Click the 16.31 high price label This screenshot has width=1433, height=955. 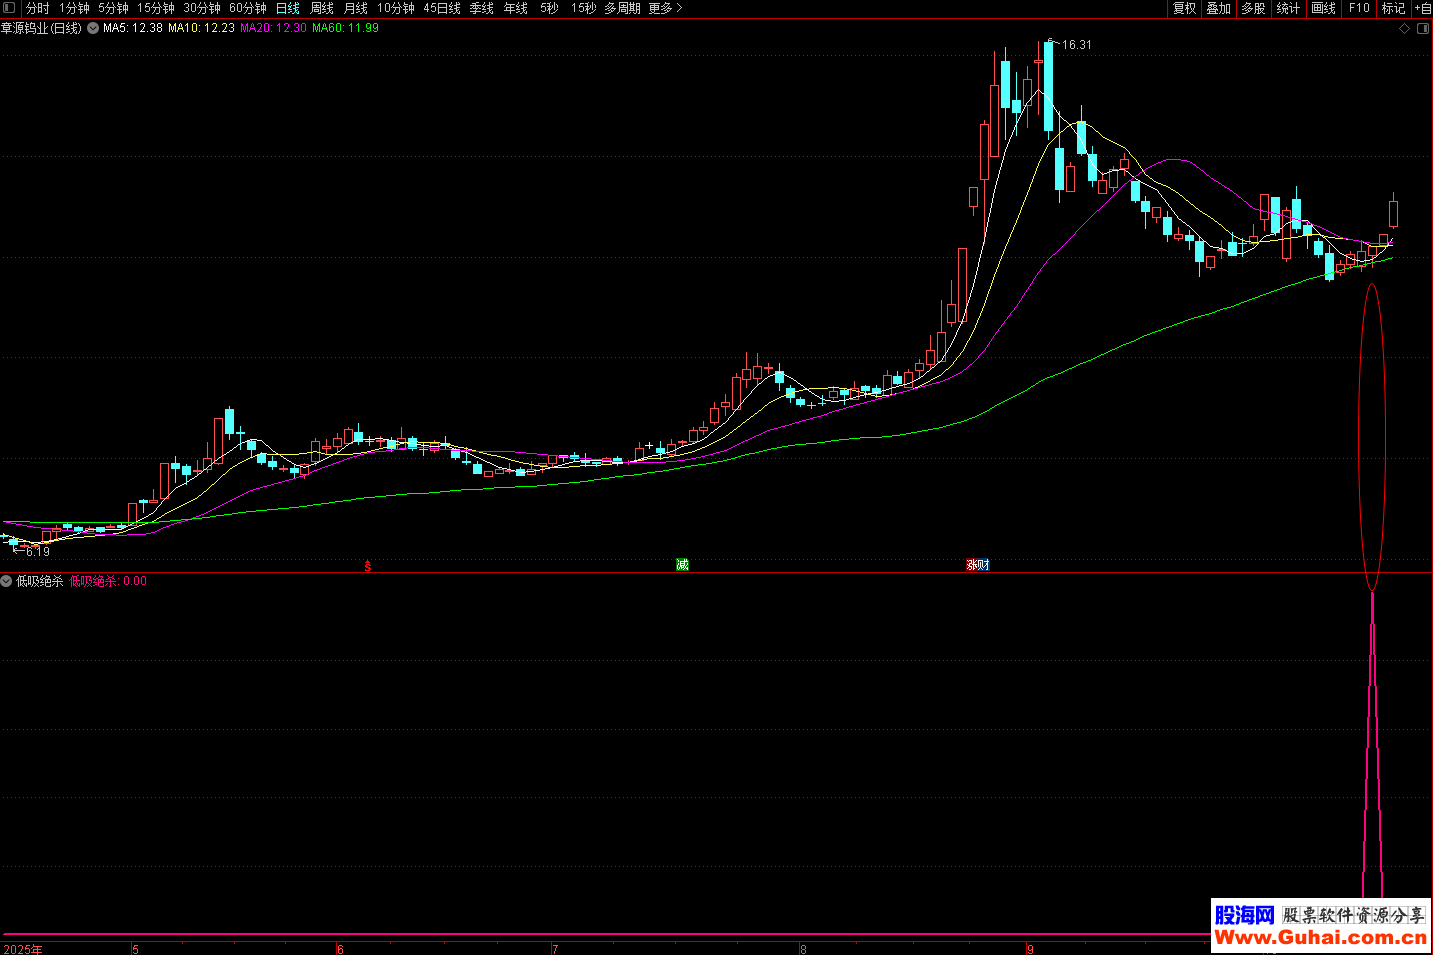point(1076,45)
